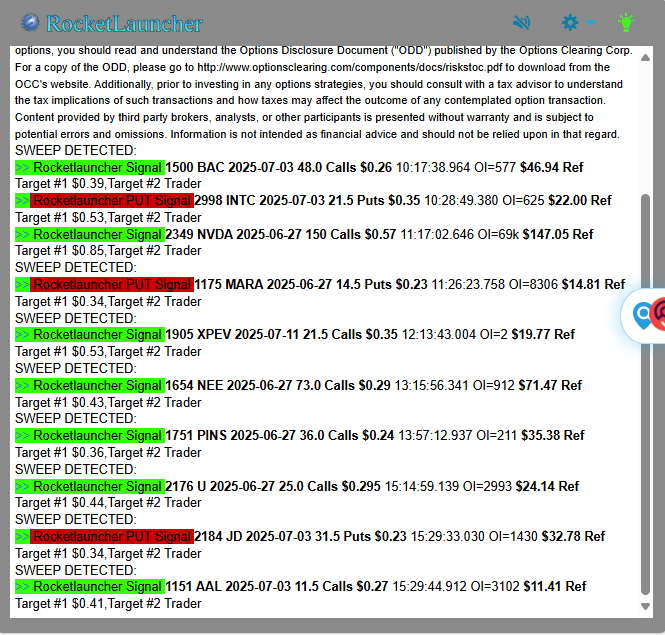Click timestamp '10:28:49.380 OI=625'
The image size is (665, 635).
point(484,201)
